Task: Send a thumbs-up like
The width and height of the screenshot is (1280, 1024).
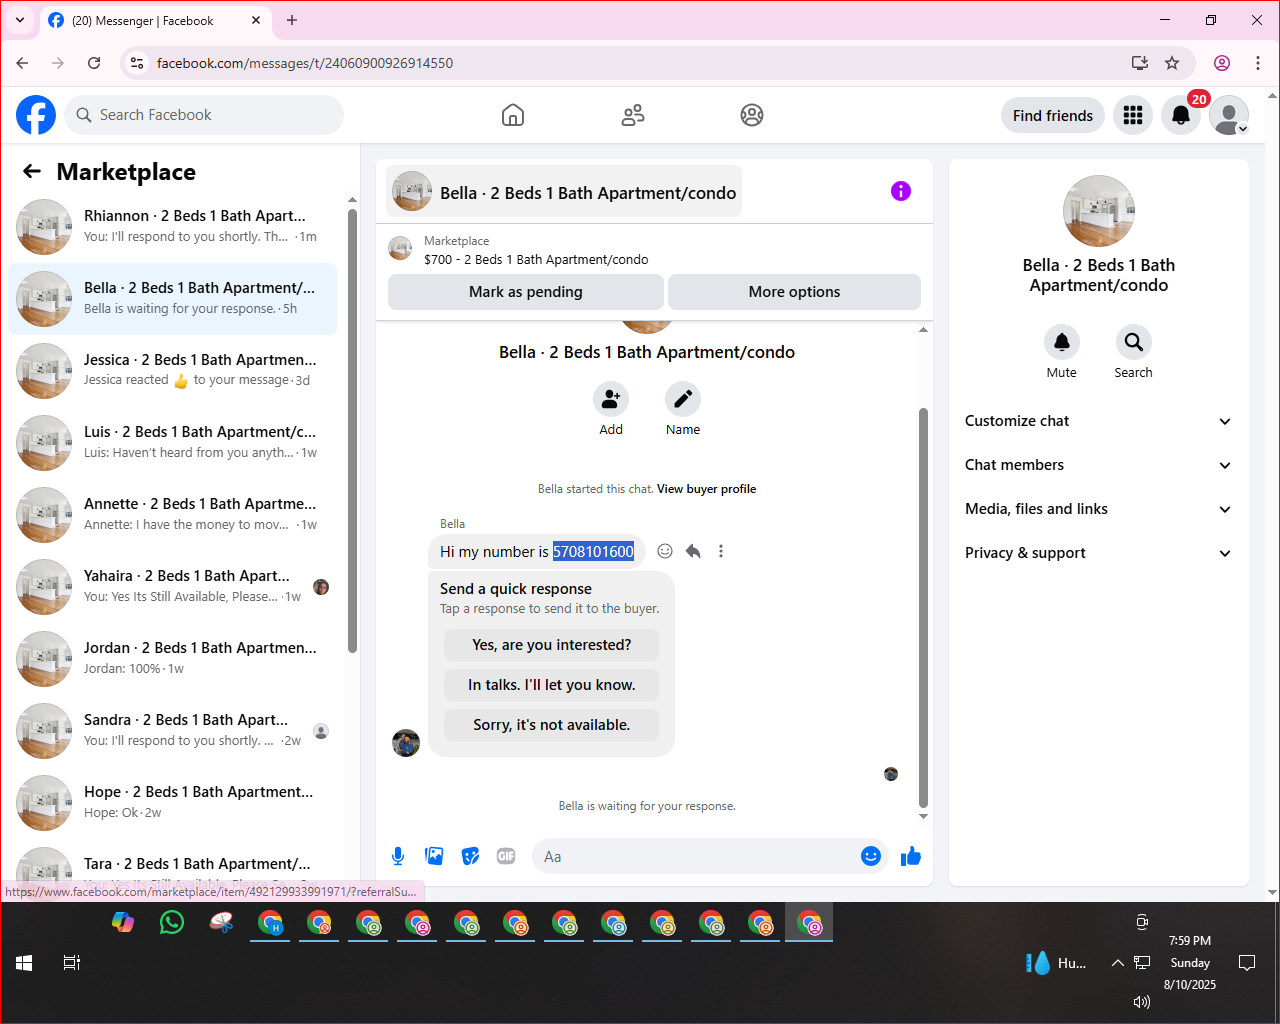Action: [x=911, y=856]
